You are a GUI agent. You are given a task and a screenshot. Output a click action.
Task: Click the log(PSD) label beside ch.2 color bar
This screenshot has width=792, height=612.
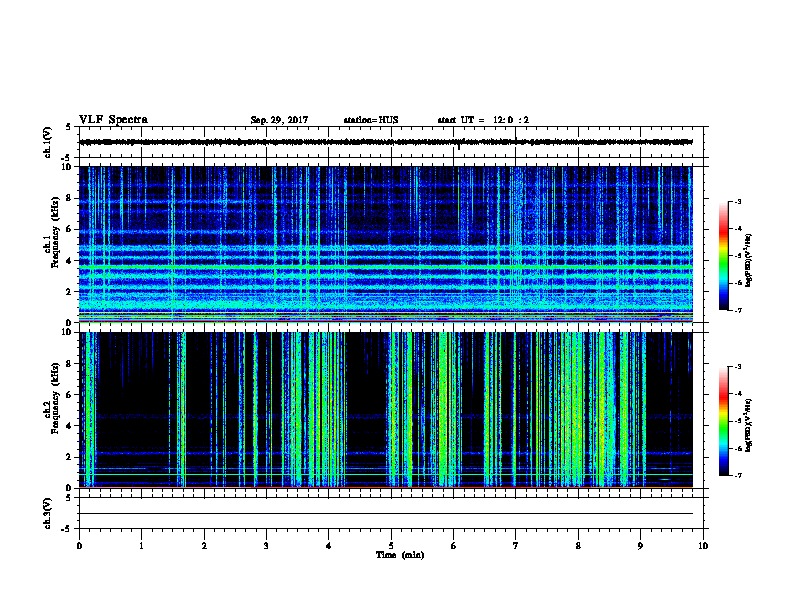tap(749, 426)
